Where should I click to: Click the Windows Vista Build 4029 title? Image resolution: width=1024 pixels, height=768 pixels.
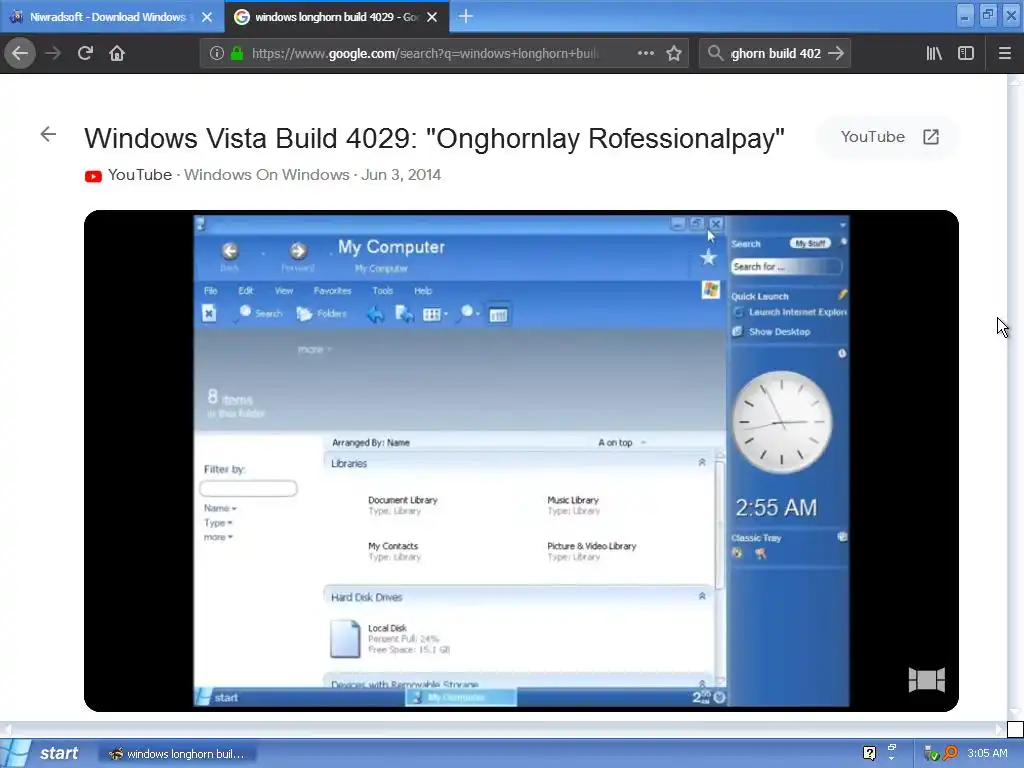[x=434, y=138]
